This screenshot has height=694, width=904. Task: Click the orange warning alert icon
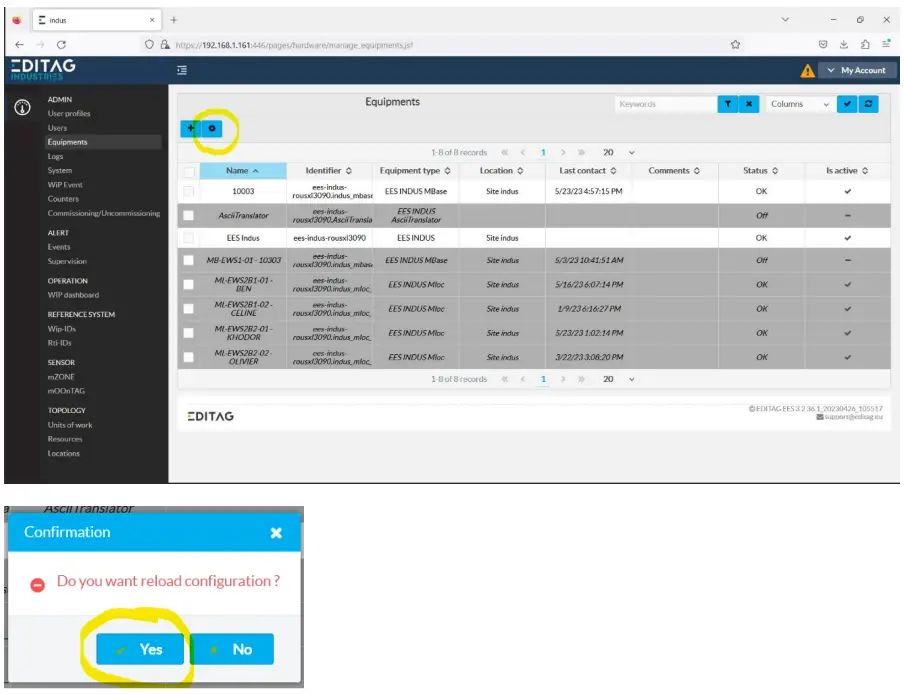point(807,71)
